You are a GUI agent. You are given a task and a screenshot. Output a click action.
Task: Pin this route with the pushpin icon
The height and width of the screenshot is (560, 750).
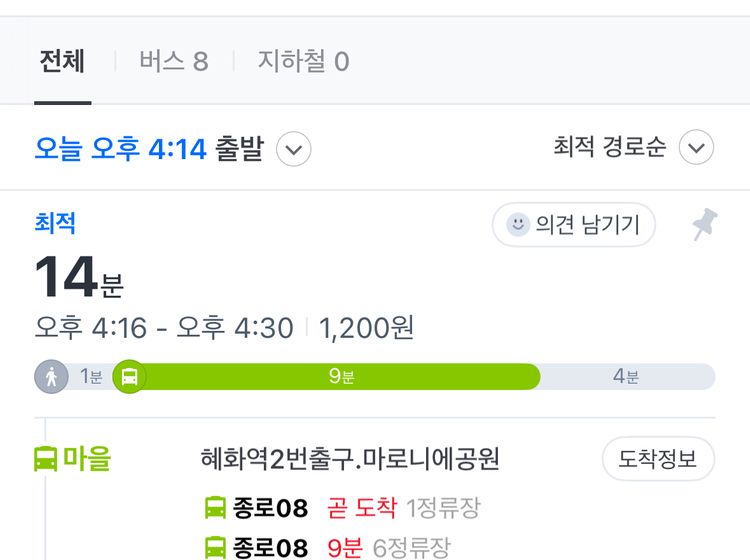[x=705, y=224]
